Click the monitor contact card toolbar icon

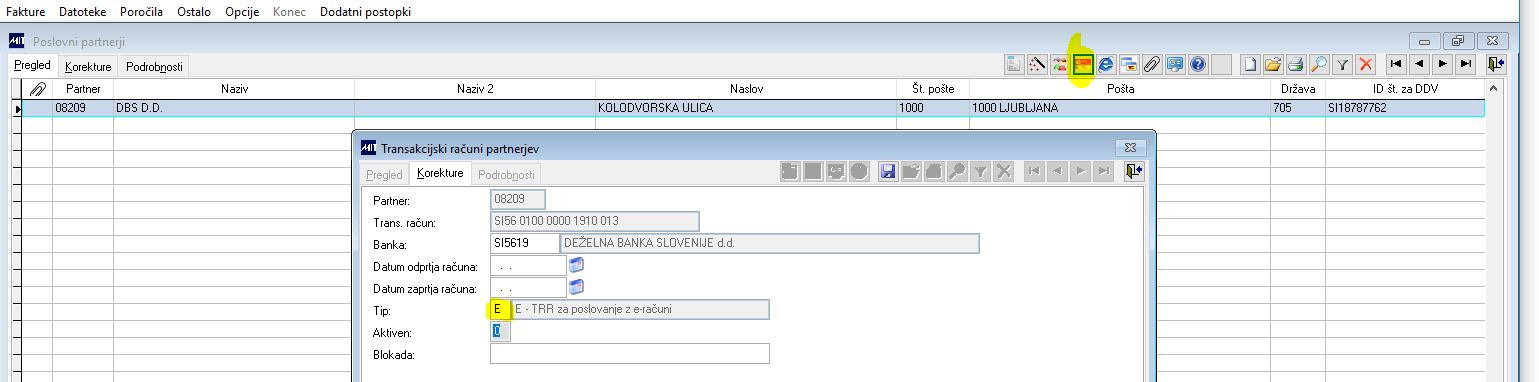coord(1175,64)
